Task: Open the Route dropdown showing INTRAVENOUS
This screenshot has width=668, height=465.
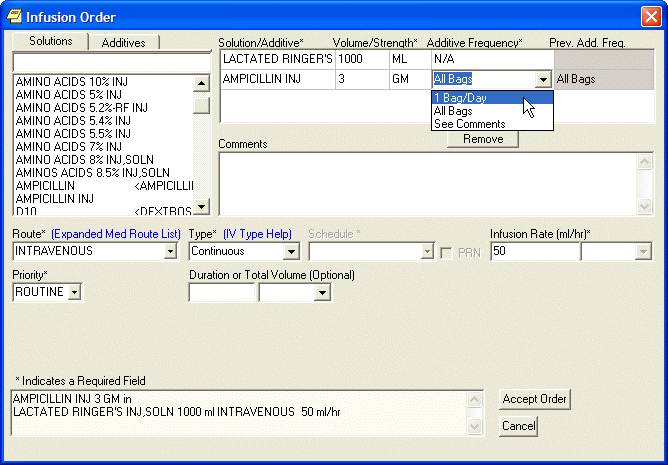Action: [x=169, y=252]
